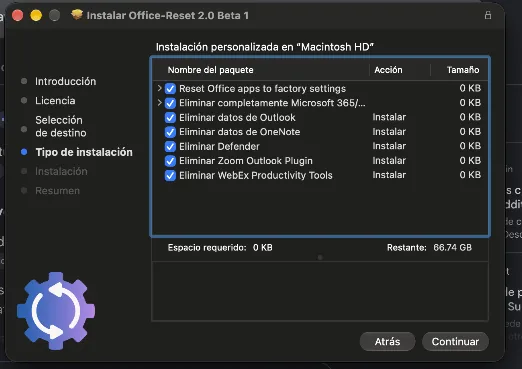Select the Tipo de instalación step
Image resolution: width=522 pixels, height=369 pixels.
coord(84,152)
